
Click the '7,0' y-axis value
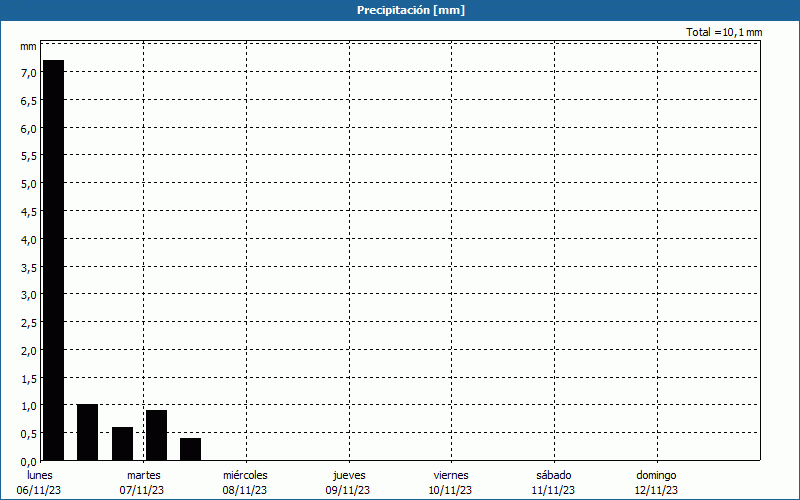(x=29, y=73)
